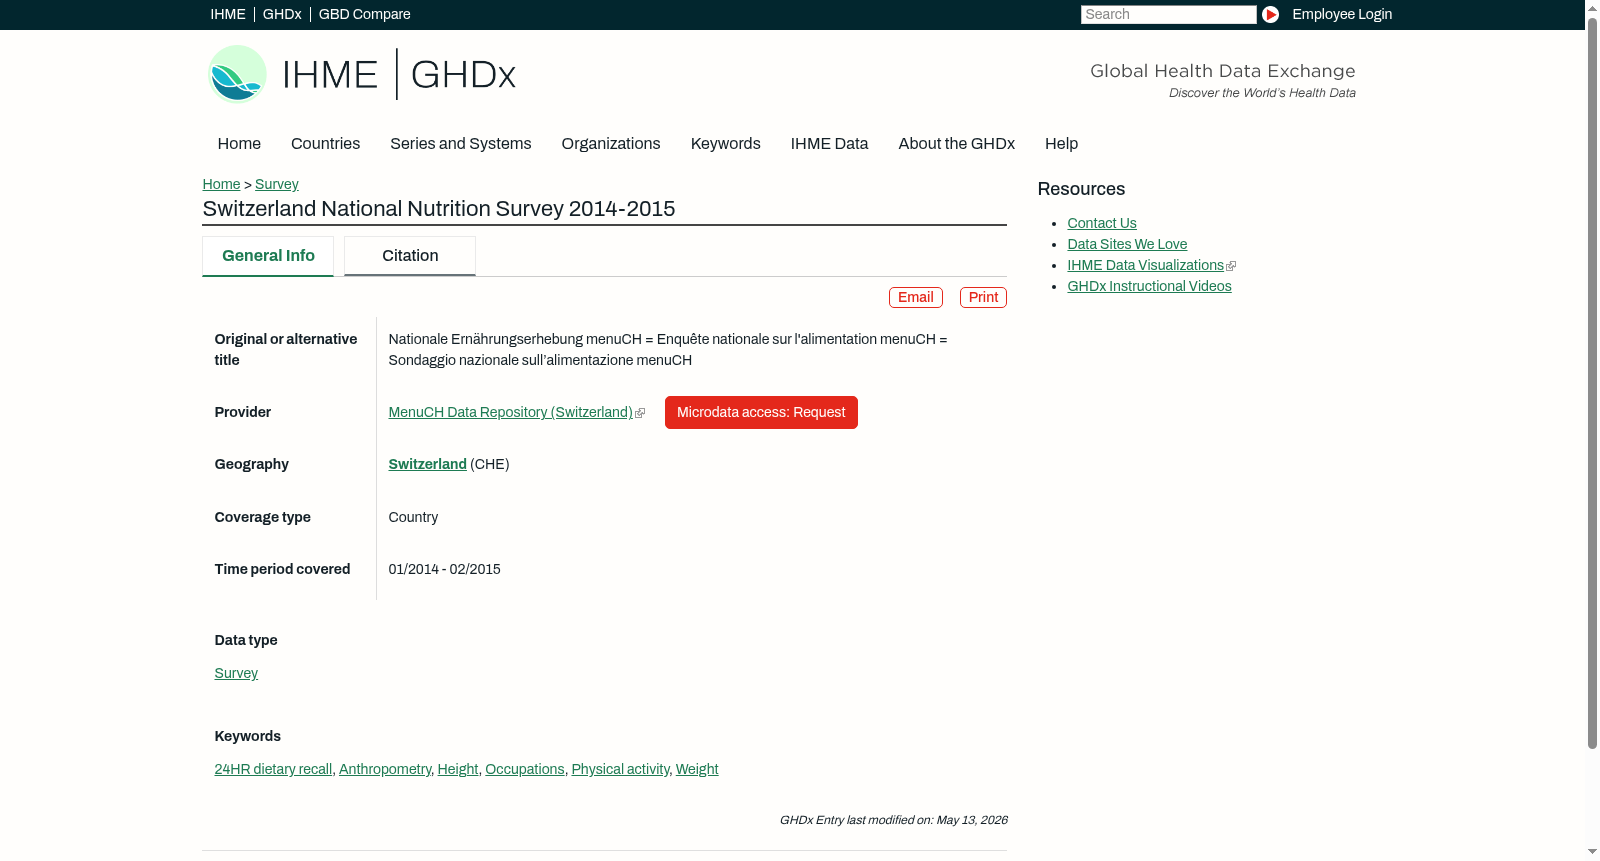Click the 'Country' coverage type value
Screen dimensions: 1600x861
pos(413,517)
